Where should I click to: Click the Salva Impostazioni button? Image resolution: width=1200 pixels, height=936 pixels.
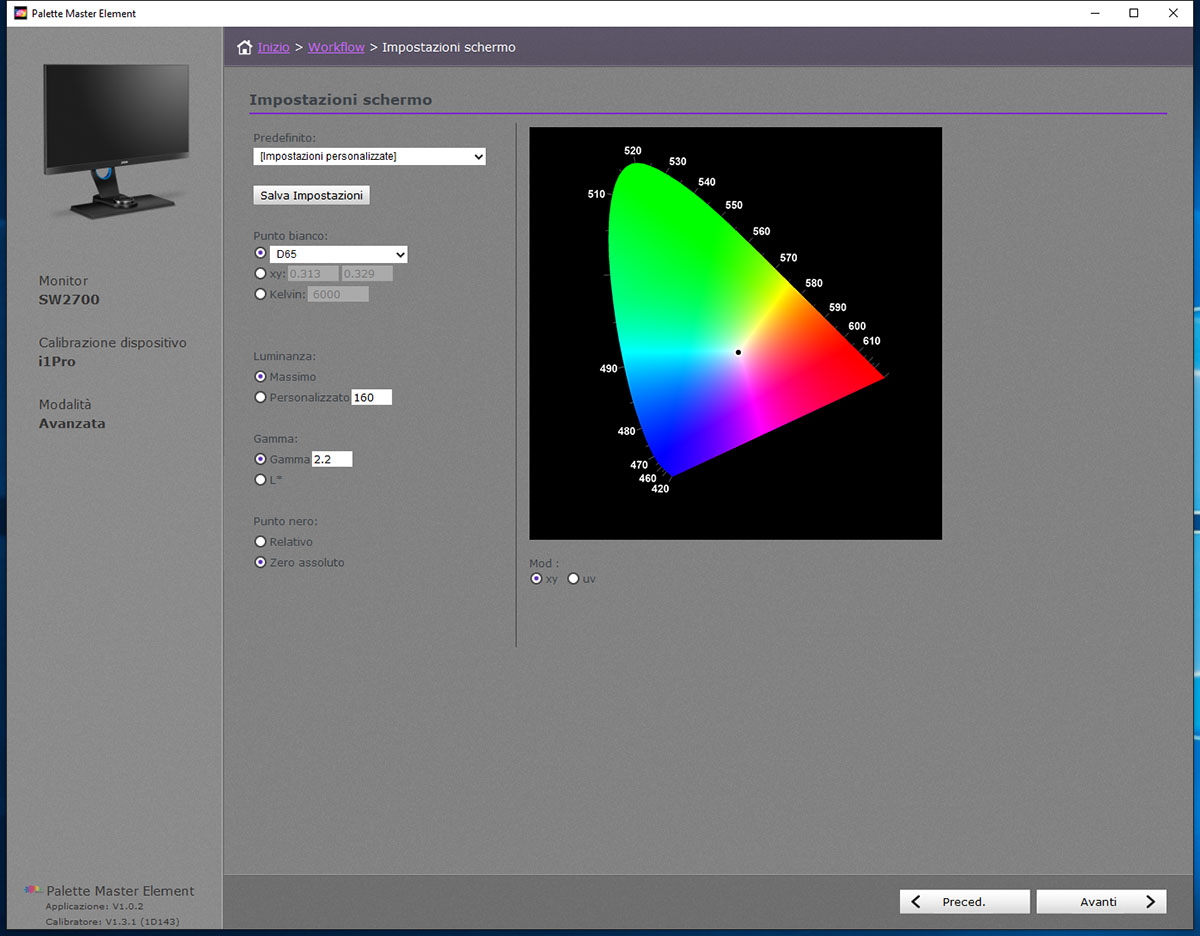(x=311, y=195)
